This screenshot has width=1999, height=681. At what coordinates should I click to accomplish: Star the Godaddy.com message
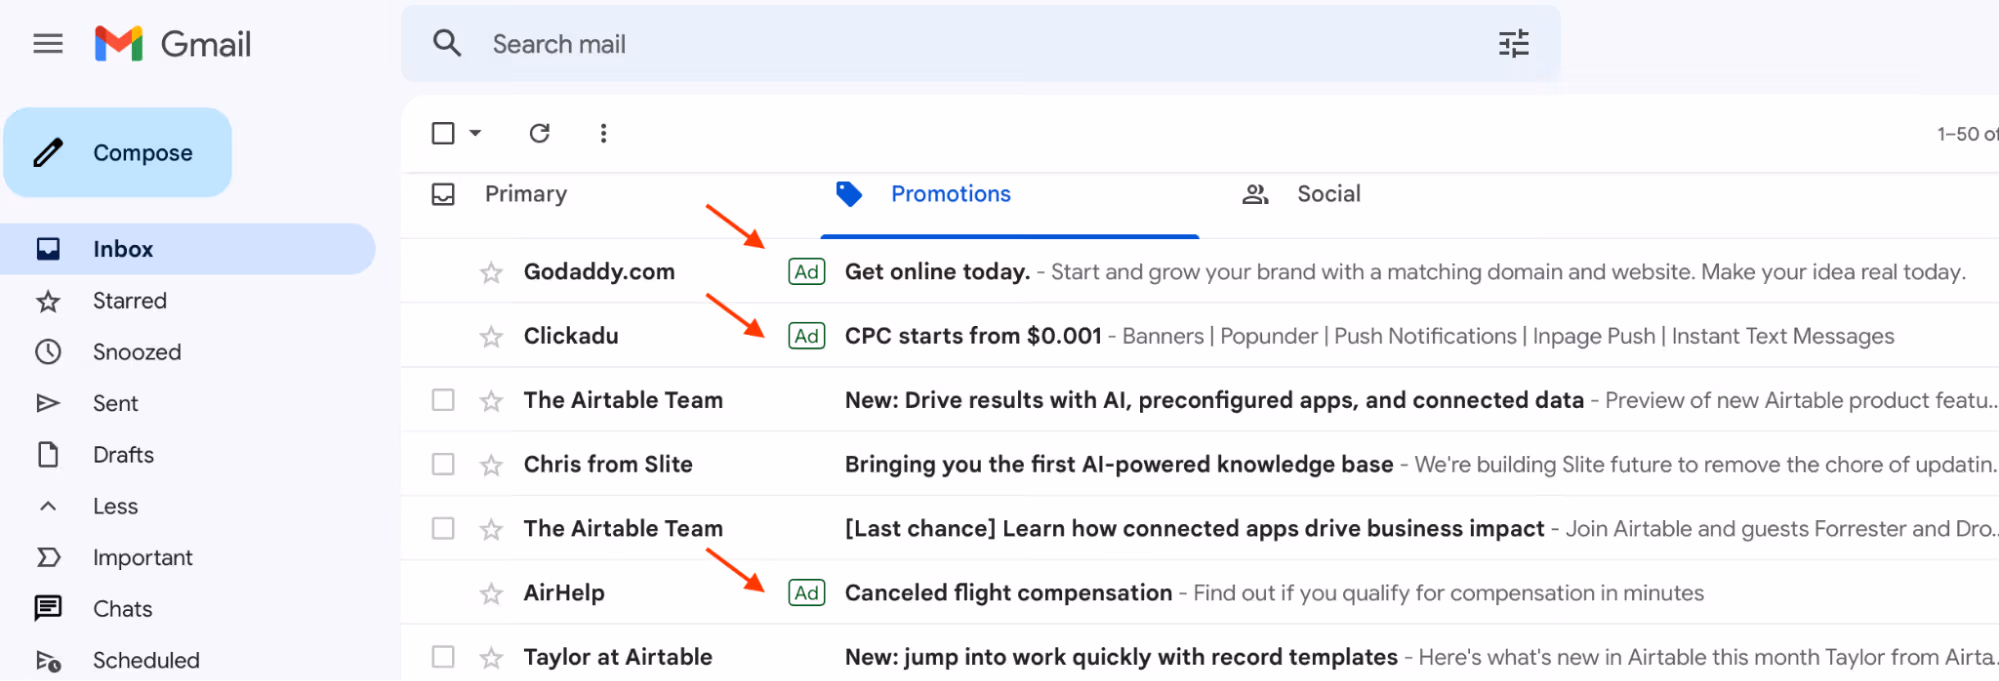491,273
